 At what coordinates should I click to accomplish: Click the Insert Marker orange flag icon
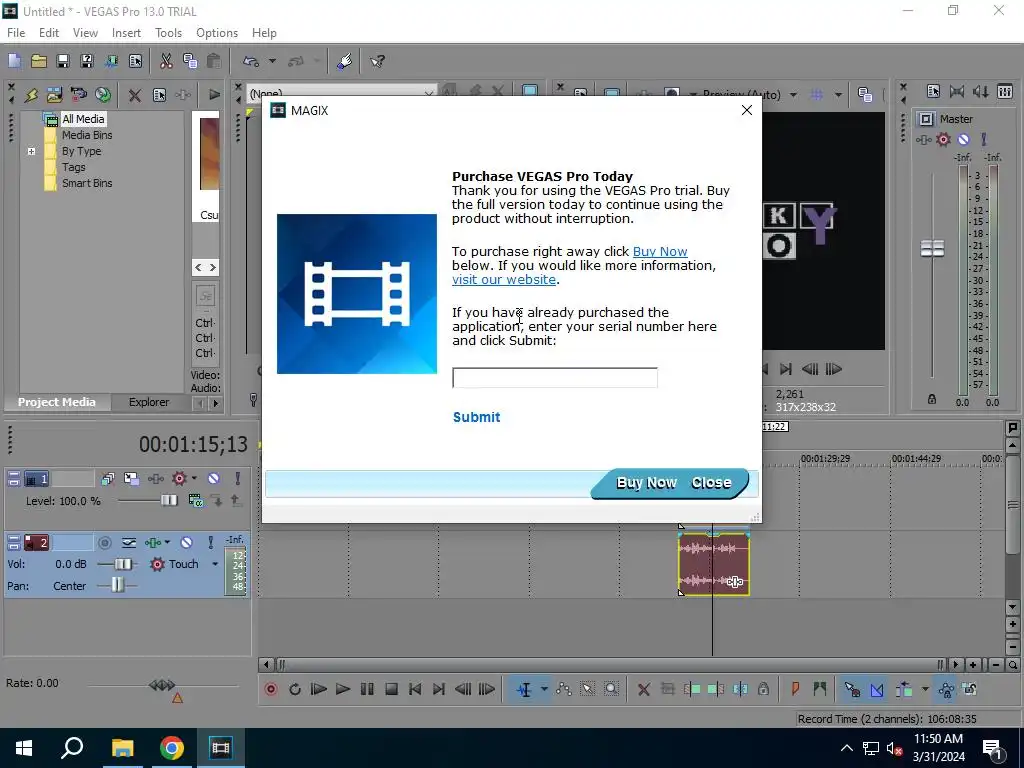795,689
